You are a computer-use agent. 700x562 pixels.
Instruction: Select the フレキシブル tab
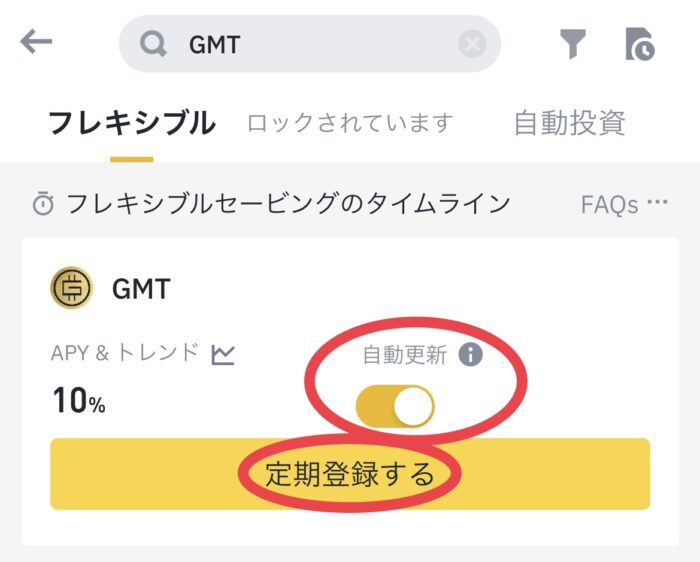[x=131, y=123]
